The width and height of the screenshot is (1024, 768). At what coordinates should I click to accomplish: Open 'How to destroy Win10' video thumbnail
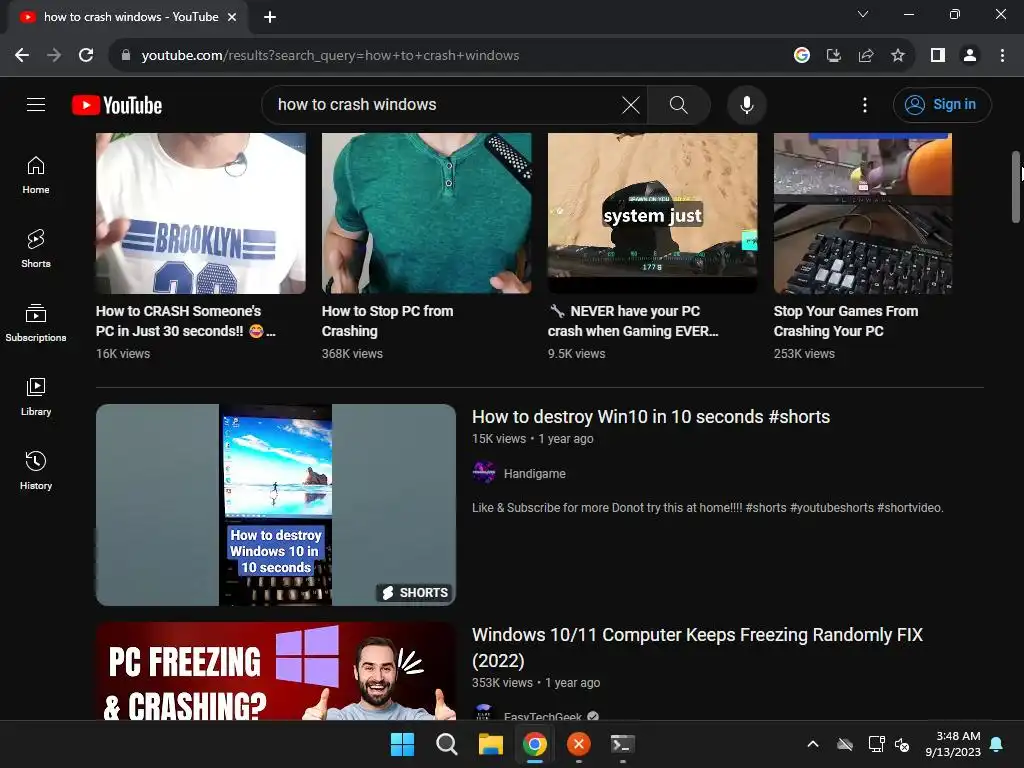point(276,505)
